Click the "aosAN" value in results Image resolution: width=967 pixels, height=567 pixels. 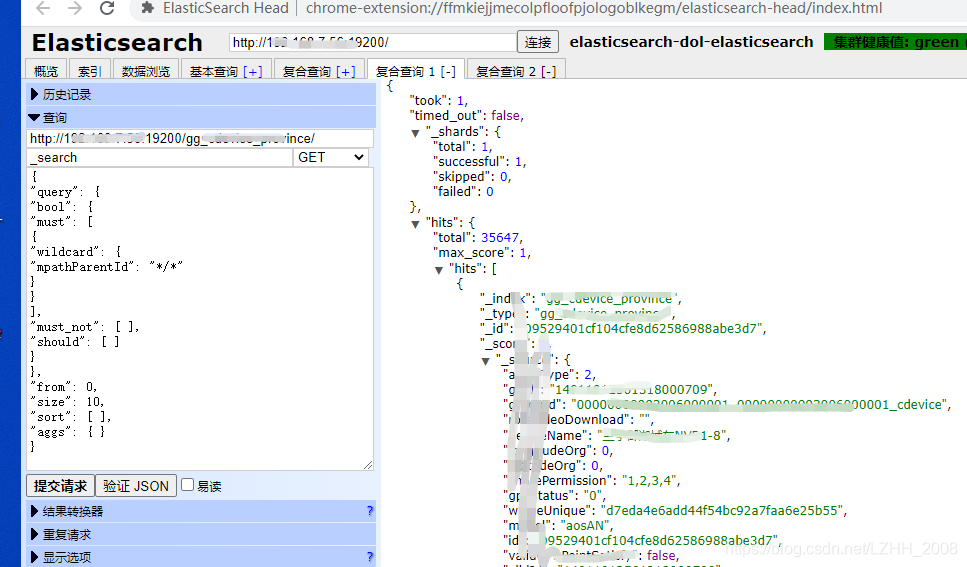[585, 526]
